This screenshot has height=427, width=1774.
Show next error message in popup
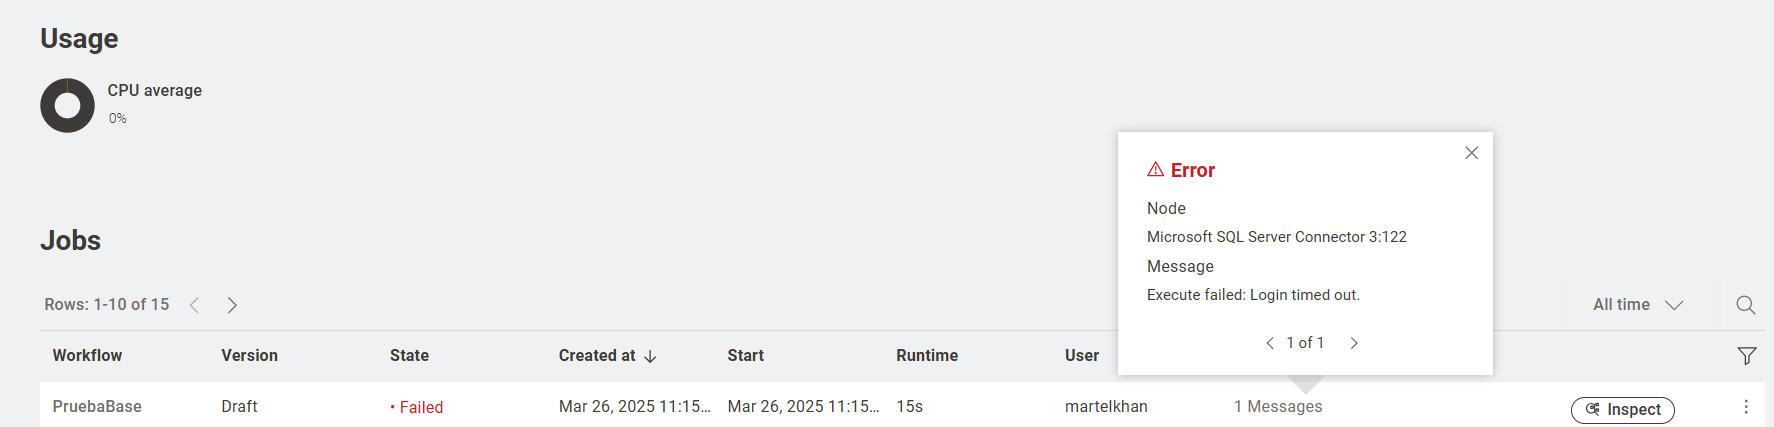point(1354,343)
